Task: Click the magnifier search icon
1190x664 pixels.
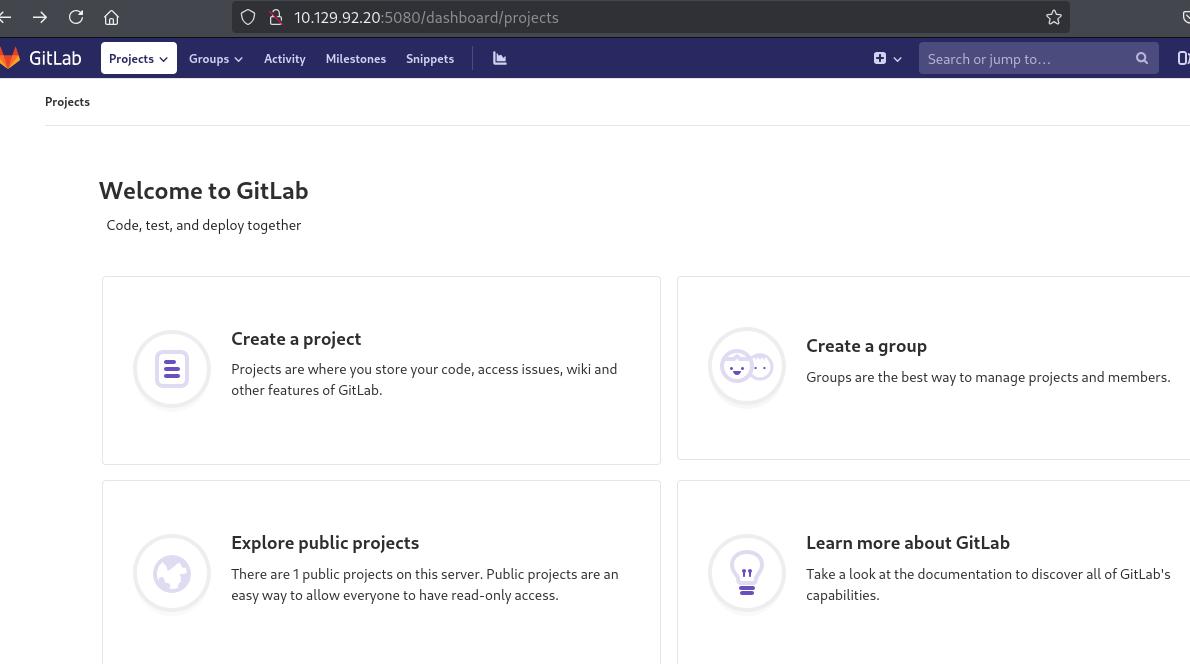Action: click(x=1141, y=58)
